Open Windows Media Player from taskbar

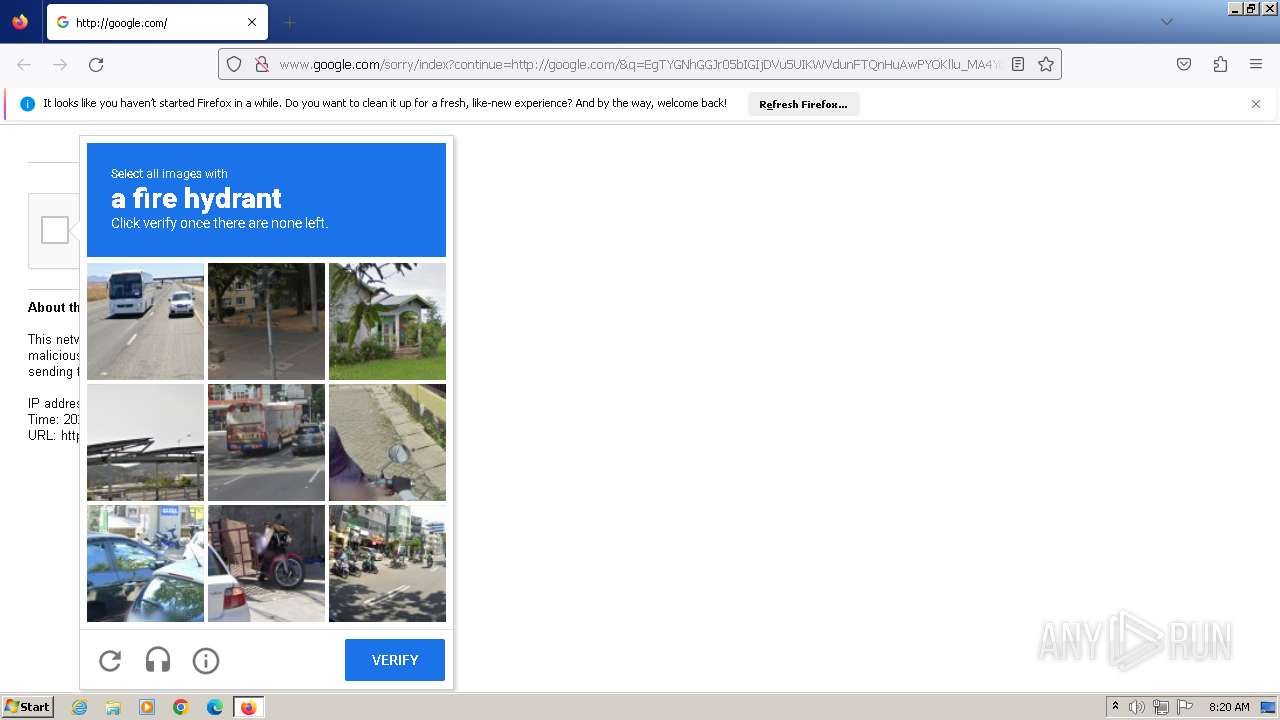[147, 707]
